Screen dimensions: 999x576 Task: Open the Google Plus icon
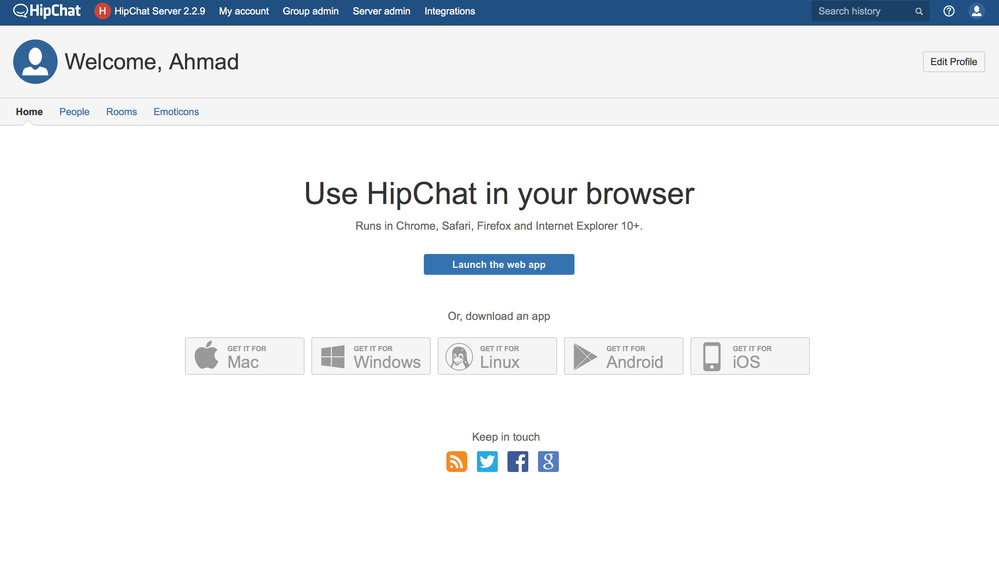click(x=549, y=461)
